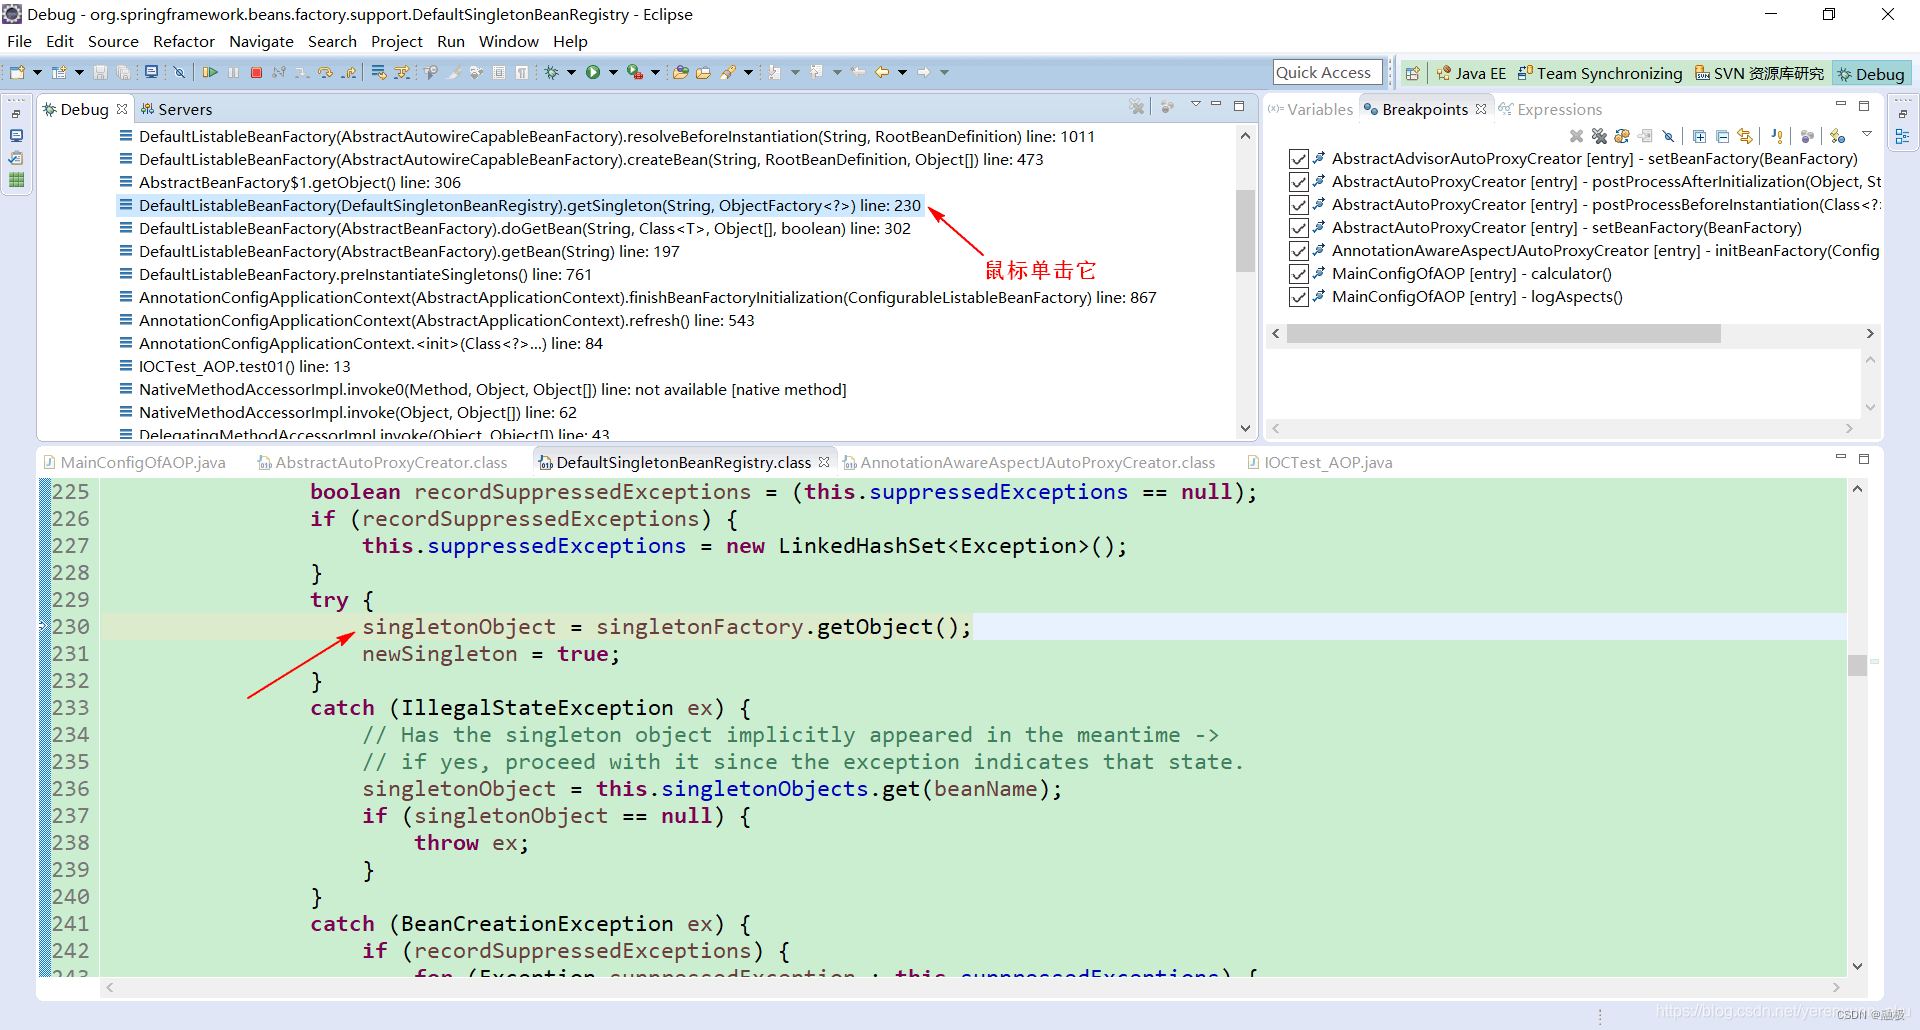This screenshot has height=1030, width=1920.
Task: Uncheck AbstractAutoProxyCreator setBeanFactory breakpoint
Action: click(1298, 228)
